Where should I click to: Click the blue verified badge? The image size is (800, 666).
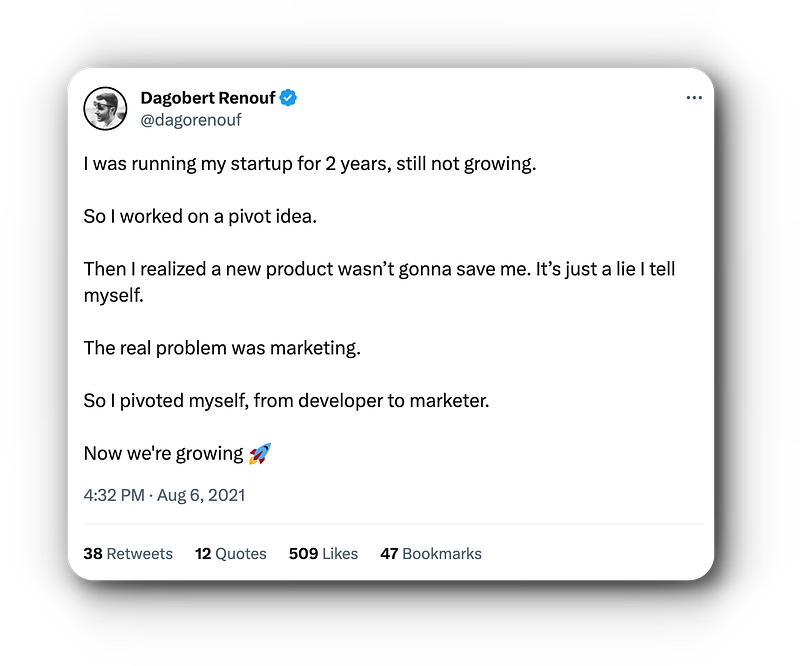click(x=289, y=98)
